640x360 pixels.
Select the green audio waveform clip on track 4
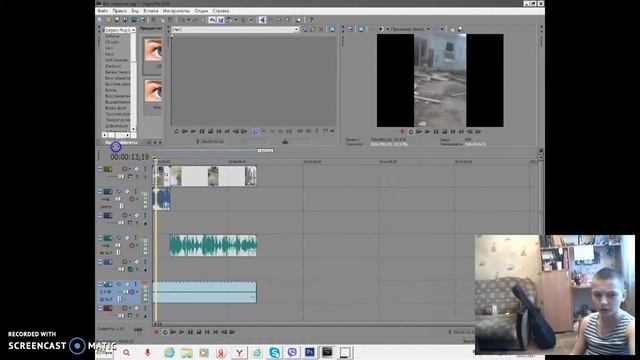(213, 245)
